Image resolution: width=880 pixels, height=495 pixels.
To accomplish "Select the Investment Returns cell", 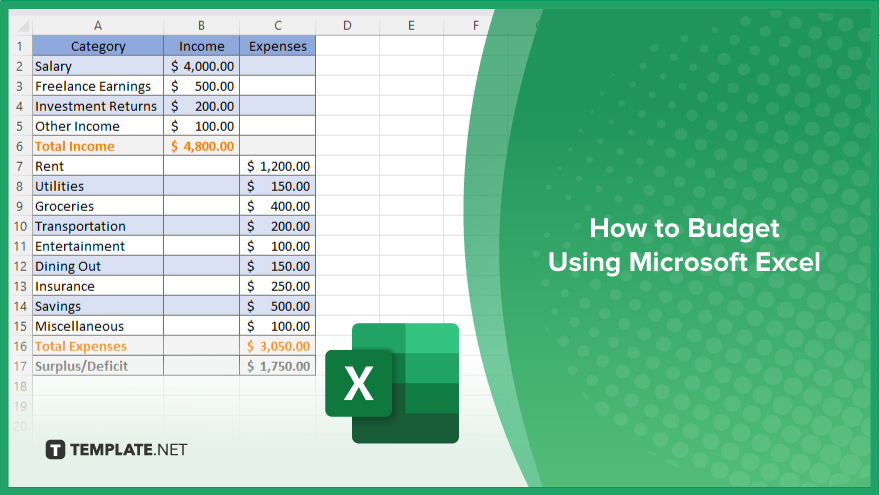I will coord(98,106).
